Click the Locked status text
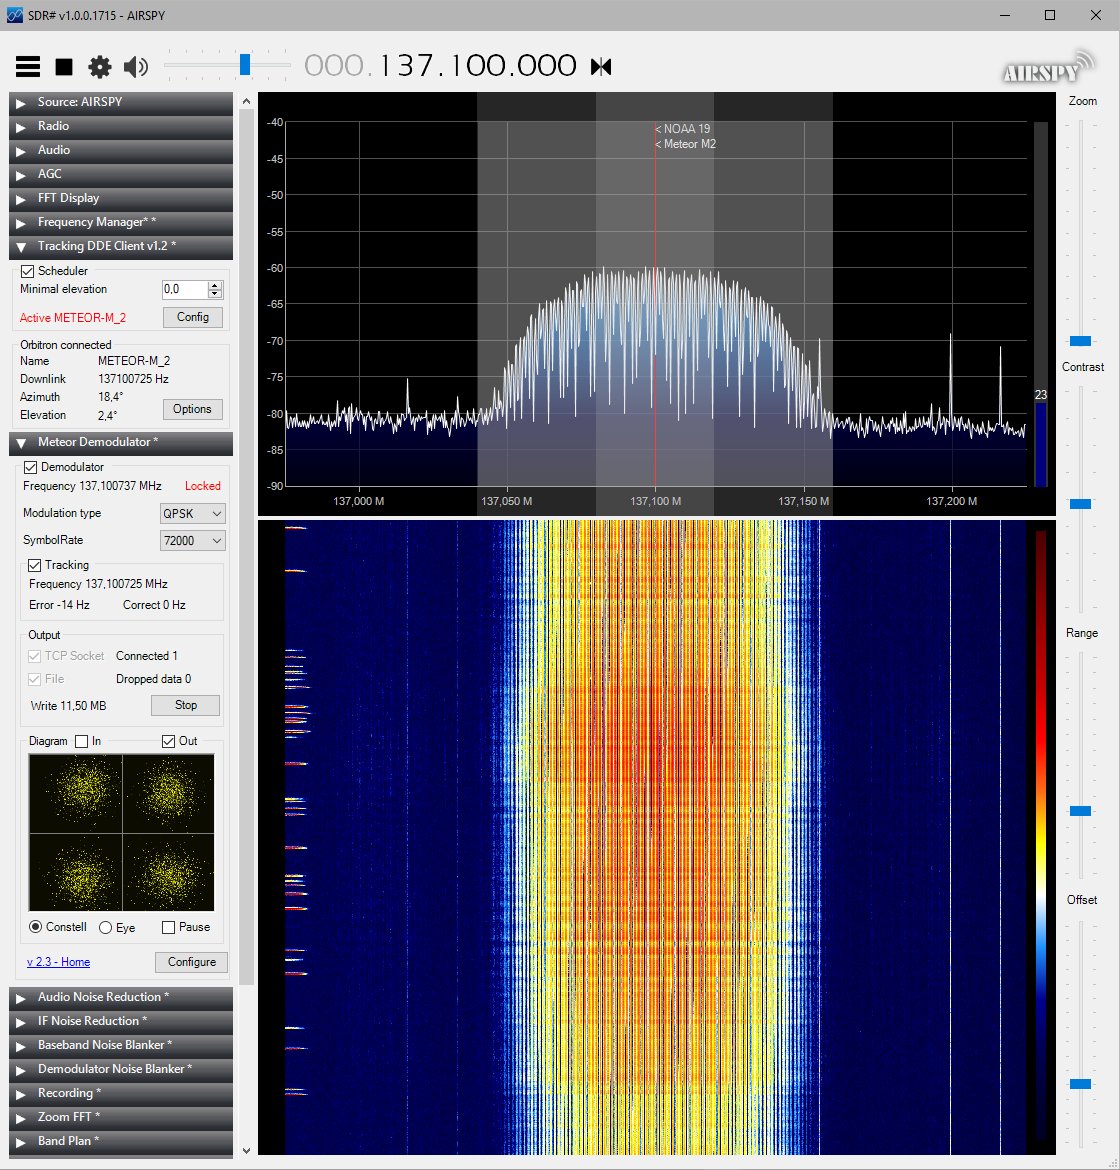The height and width of the screenshot is (1170, 1120). [202, 486]
